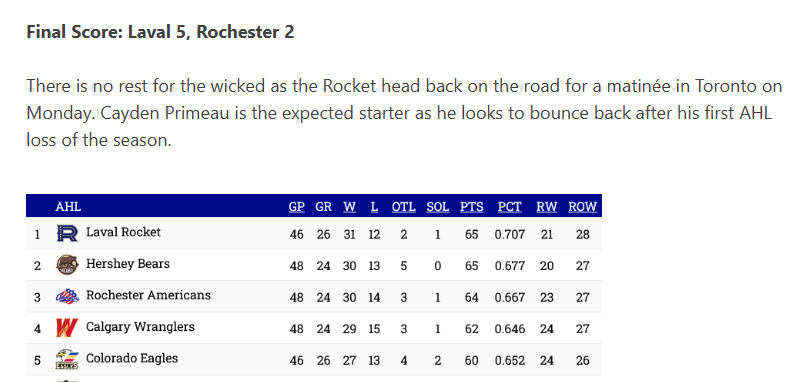
Task: Sort the table by W column
Action: (x=349, y=207)
